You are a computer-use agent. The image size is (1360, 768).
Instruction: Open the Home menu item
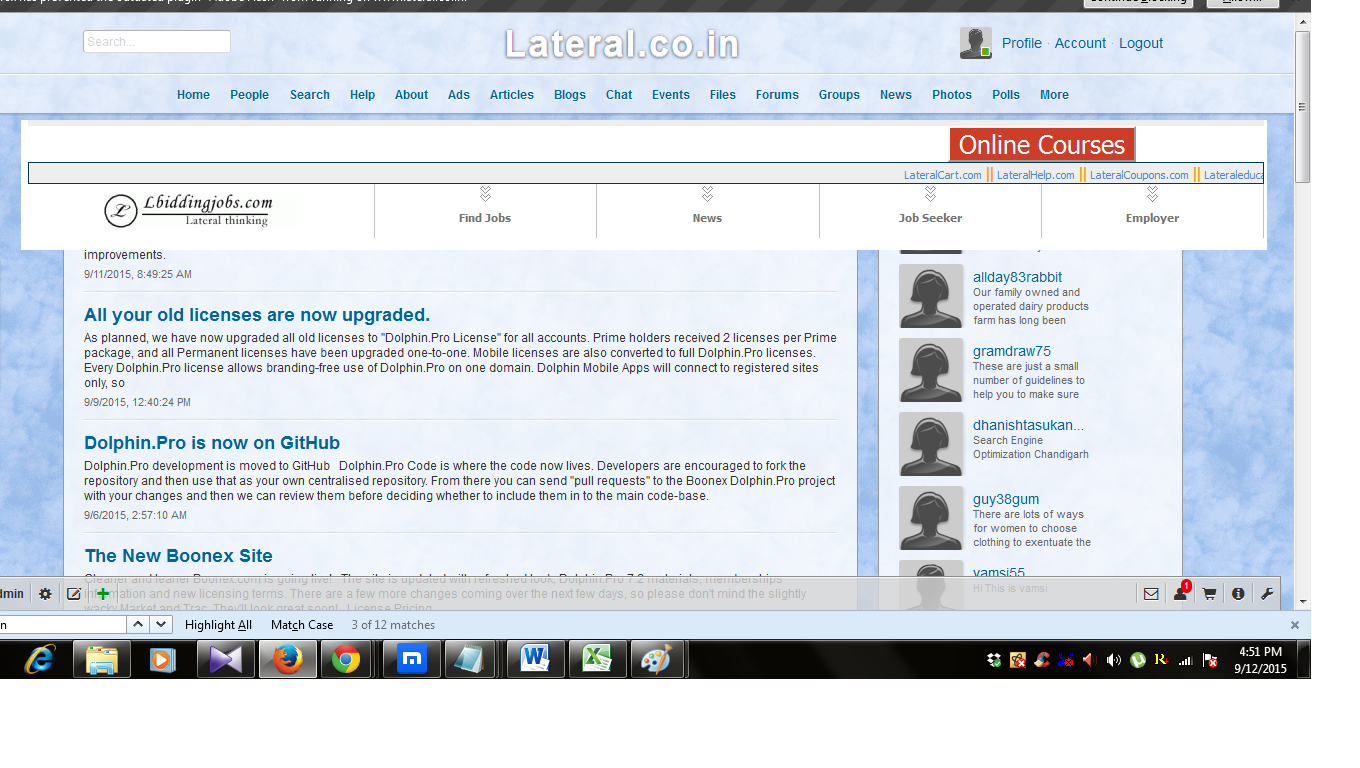(x=193, y=95)
